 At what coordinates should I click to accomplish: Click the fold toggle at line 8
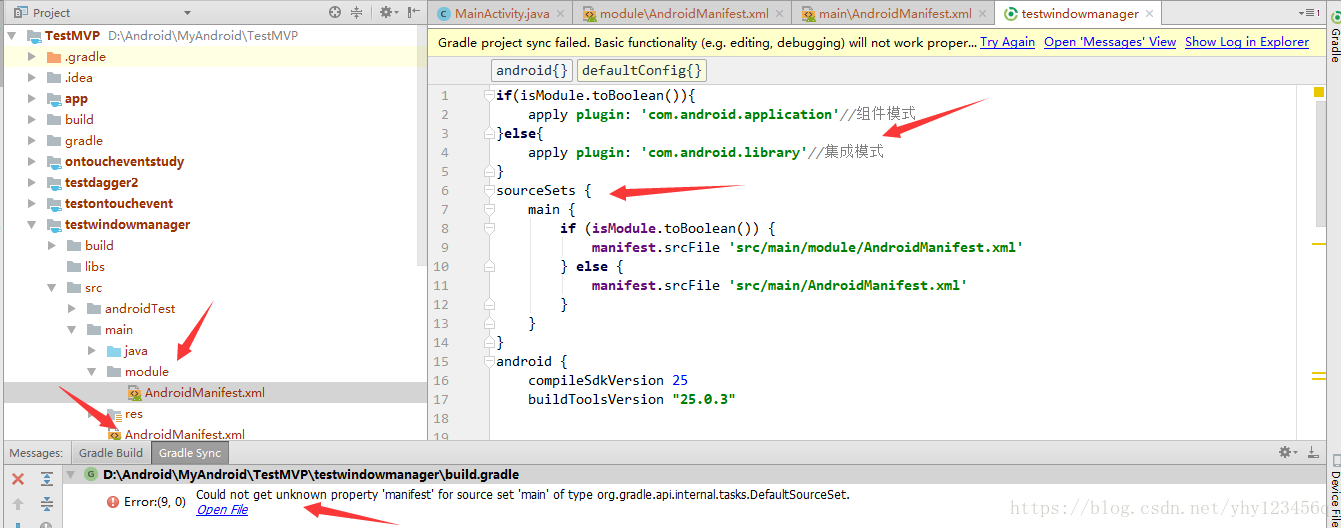tap(490, 228)
